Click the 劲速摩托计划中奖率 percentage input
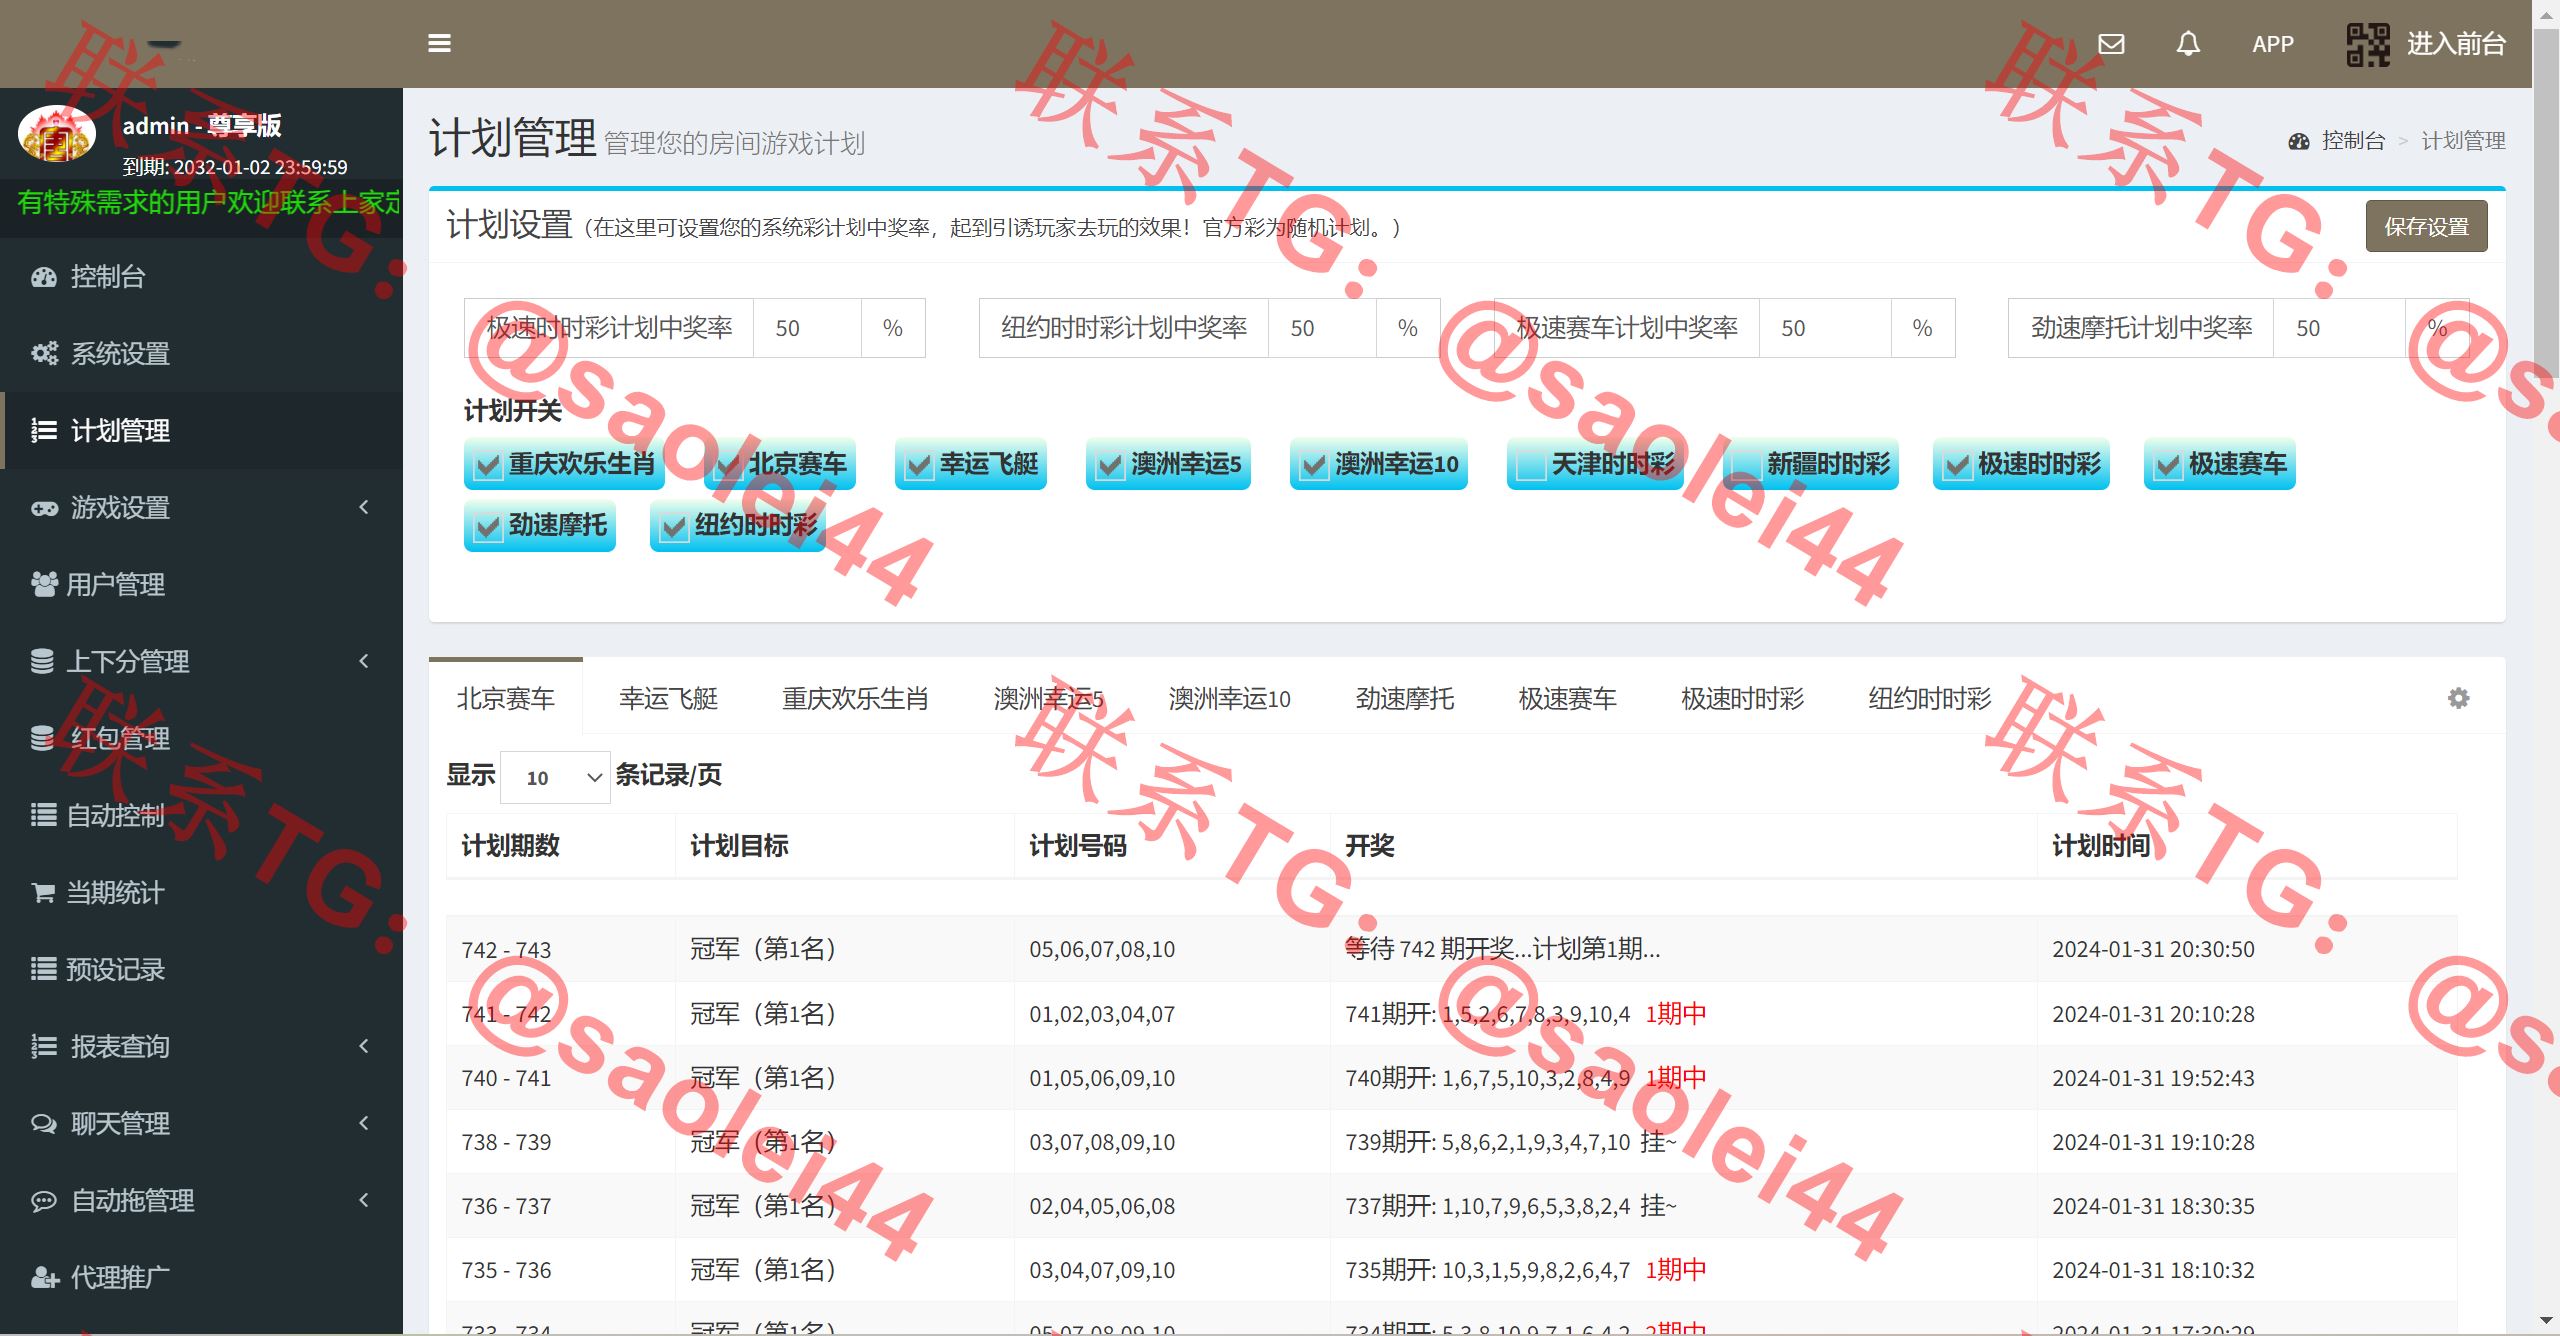The height and width of the screenshot is (1336, 2560). point(2339,328)
